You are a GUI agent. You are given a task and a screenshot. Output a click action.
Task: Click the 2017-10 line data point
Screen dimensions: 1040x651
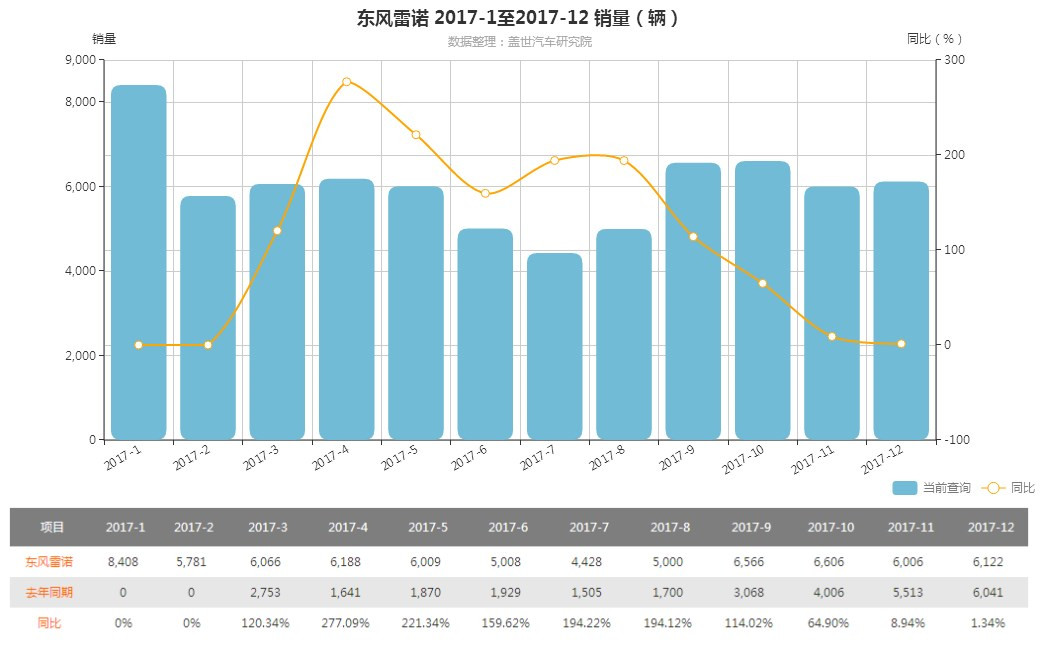tap(763, 283)
